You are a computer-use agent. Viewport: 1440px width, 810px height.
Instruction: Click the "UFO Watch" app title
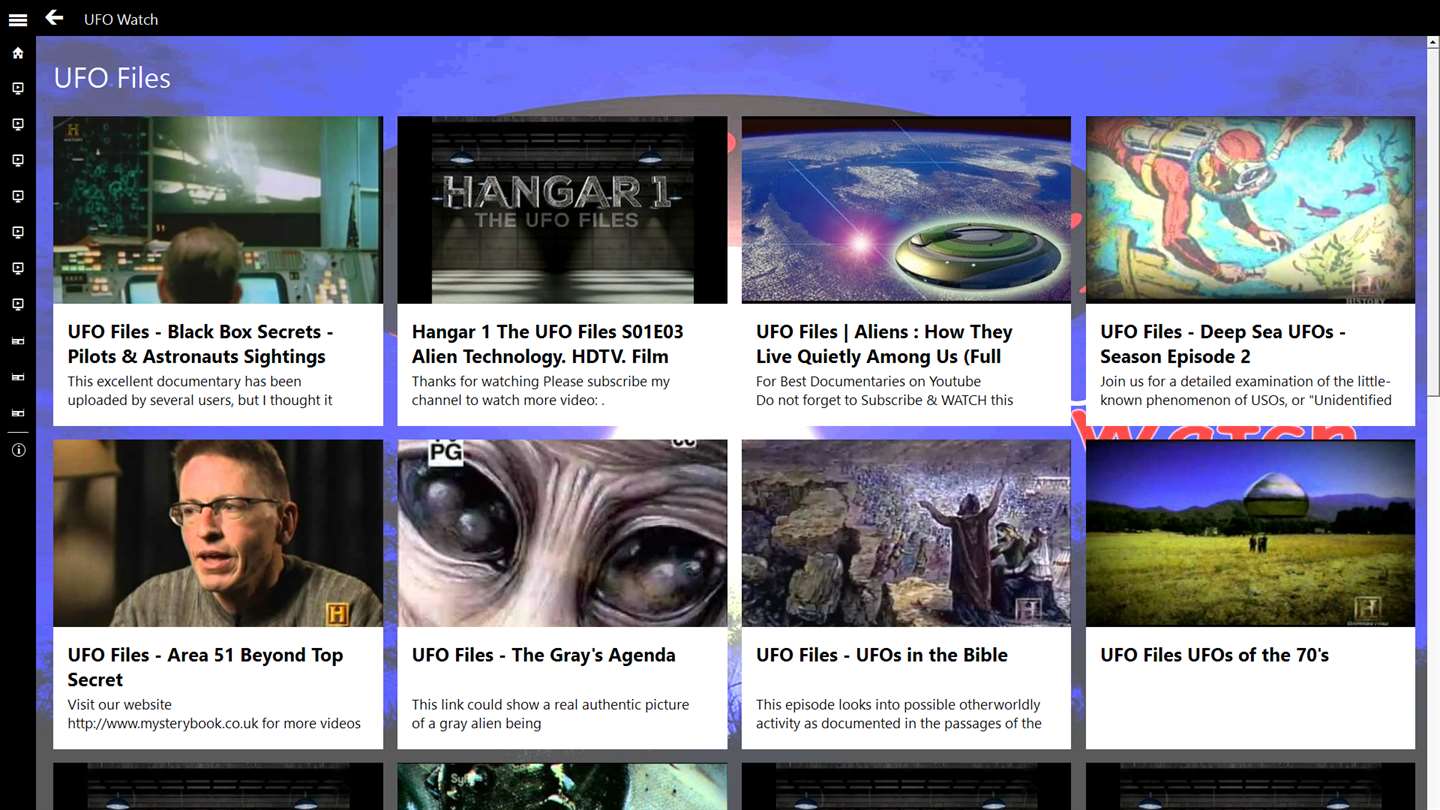coord(121,19)
